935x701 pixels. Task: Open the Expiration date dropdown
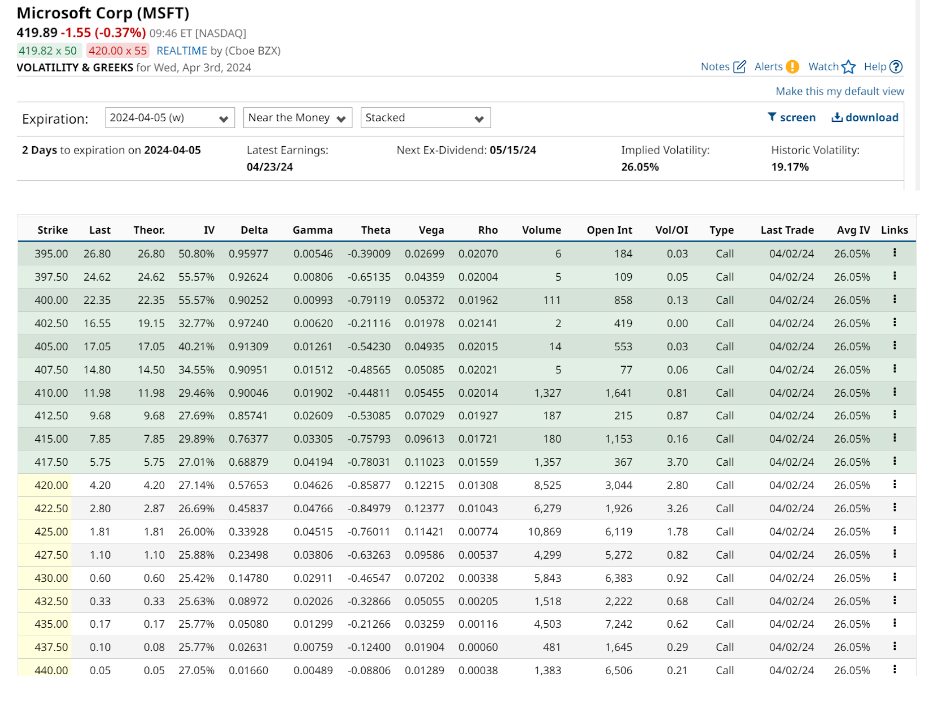pos(169,117)
